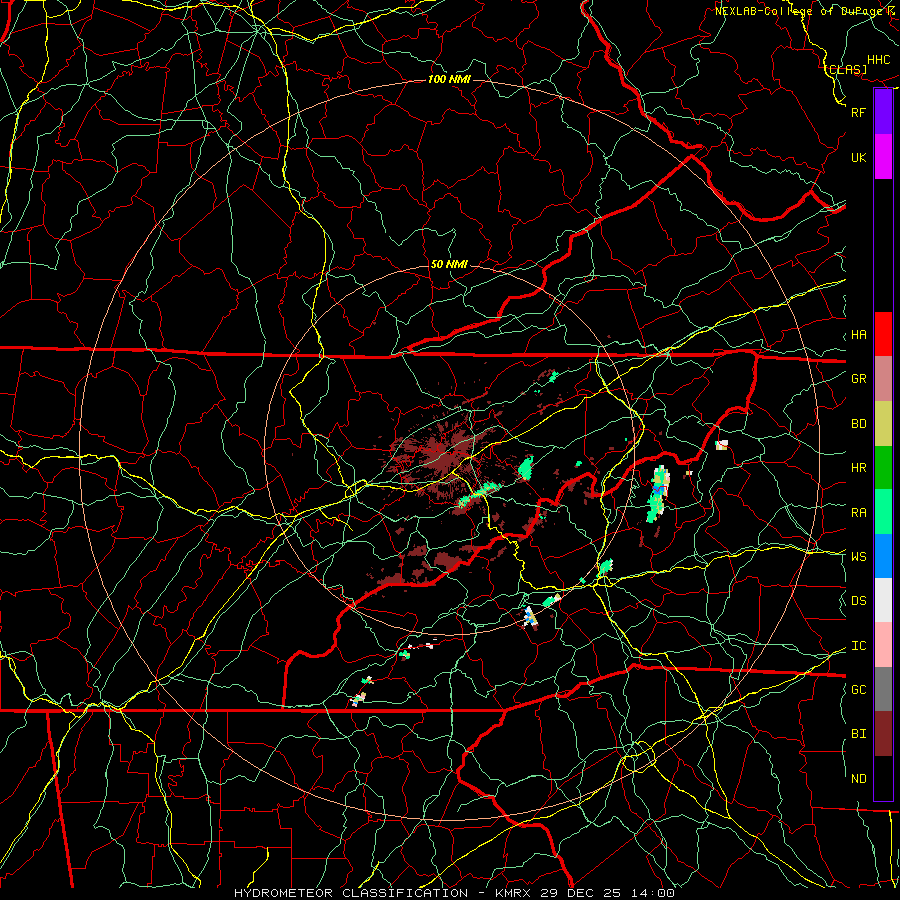The width and height of the screenshot is (900, 900).
Task: Click the RA legend label
Action: pos(859,513)
